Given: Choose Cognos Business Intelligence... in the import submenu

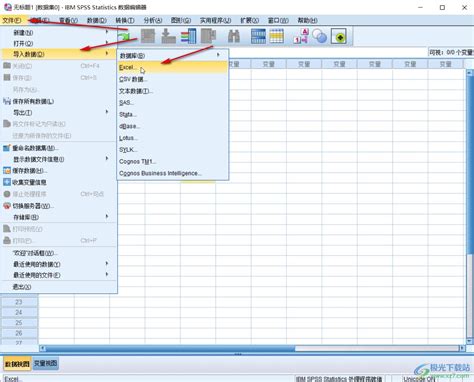Looking at the screenshot, I should click(172, 173).
